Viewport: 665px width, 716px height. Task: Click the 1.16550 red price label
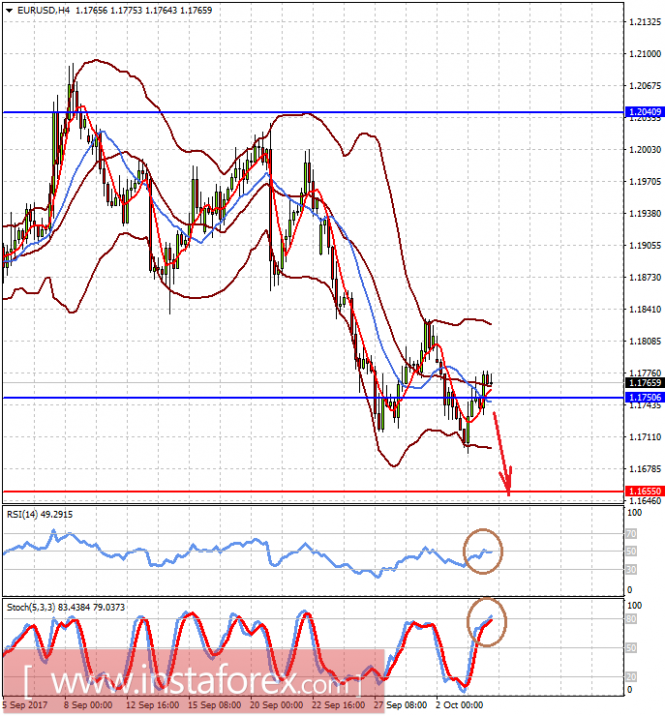coord(644,491)
